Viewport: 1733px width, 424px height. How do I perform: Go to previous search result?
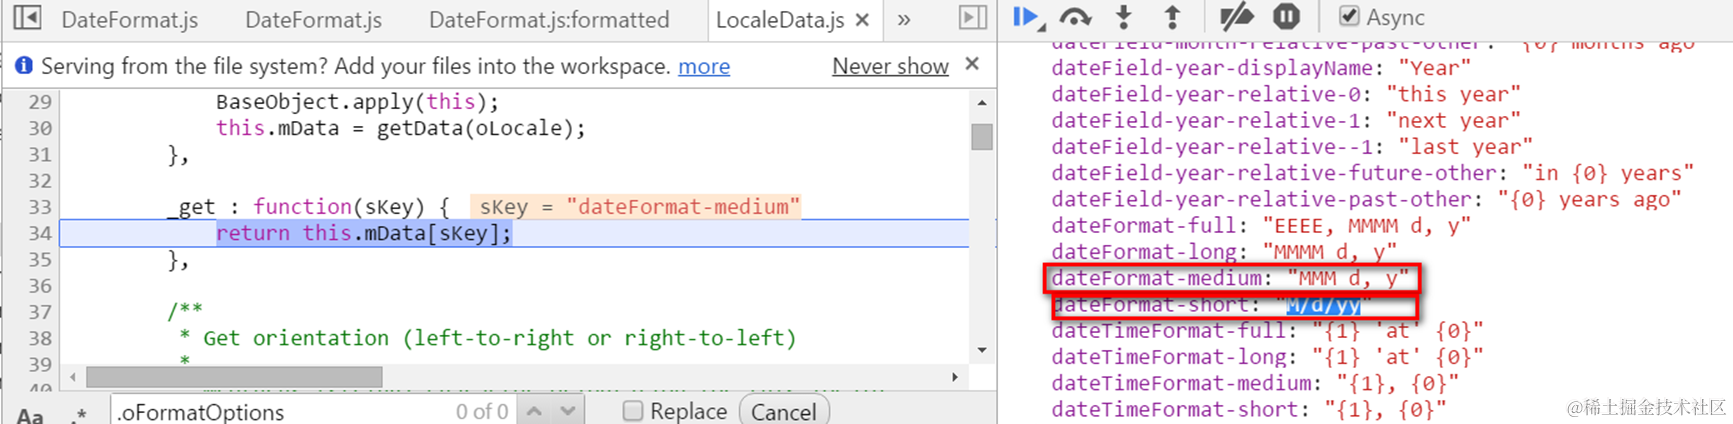(534, 411)
